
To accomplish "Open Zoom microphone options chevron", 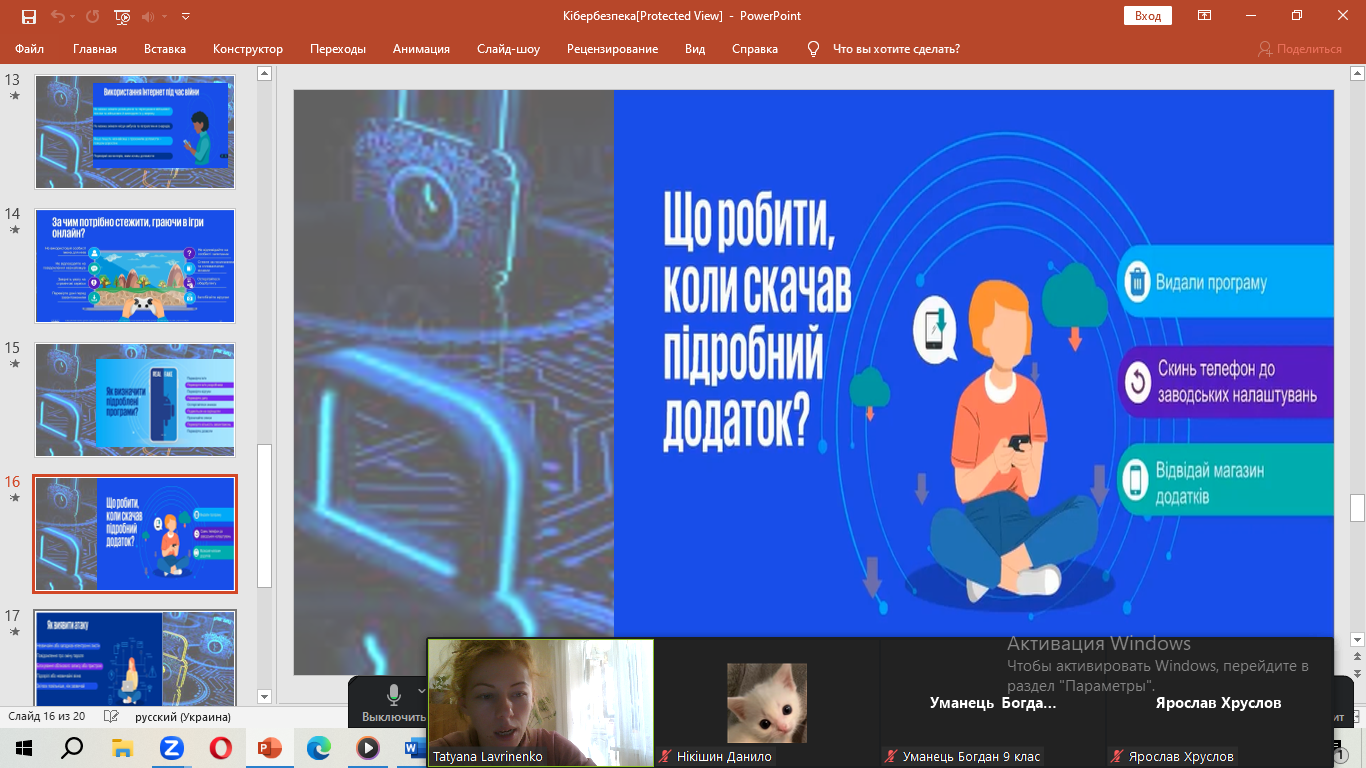I will click(422, 691).
